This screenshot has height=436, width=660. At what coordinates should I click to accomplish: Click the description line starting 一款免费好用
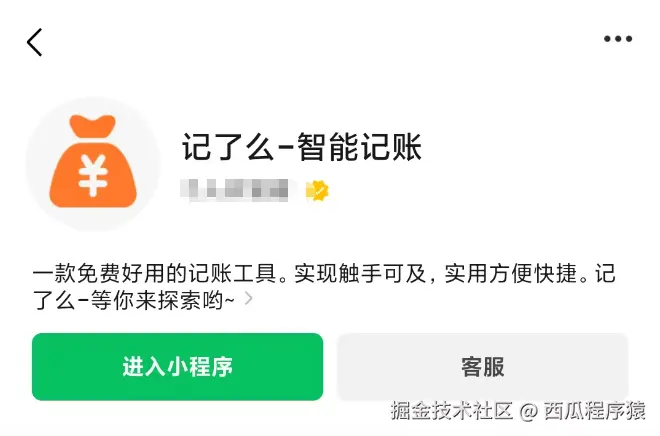coord(324,274)
